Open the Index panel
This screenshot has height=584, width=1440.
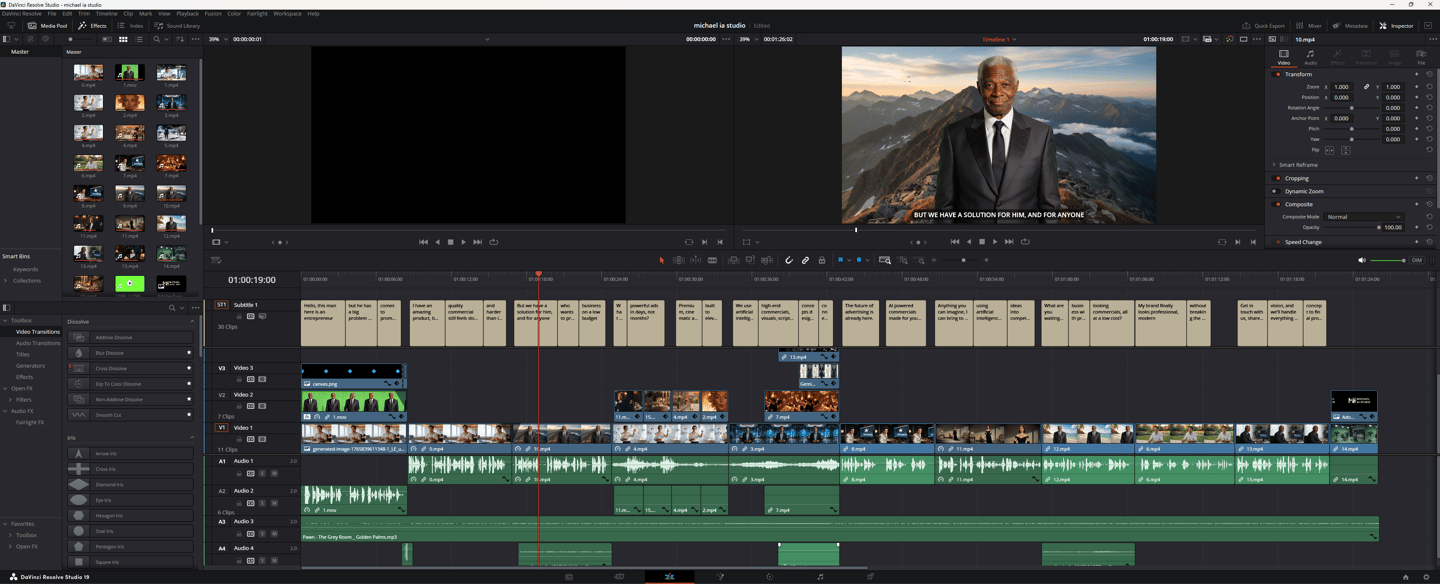(x=131, y=25)
